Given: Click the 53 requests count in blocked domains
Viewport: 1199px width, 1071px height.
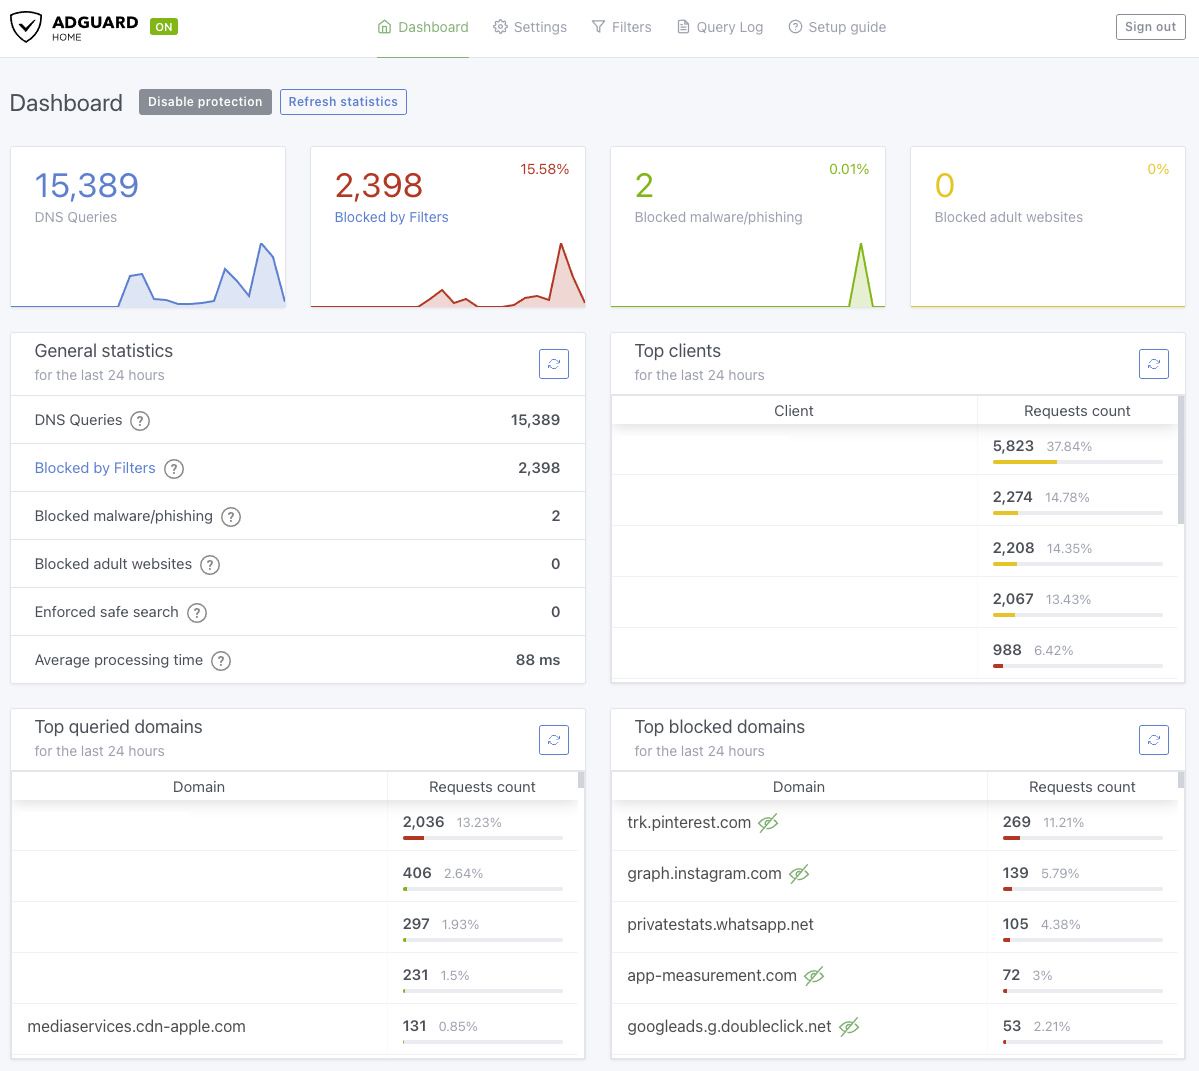Looking at the screenshot, I should pos(1012,1026).
